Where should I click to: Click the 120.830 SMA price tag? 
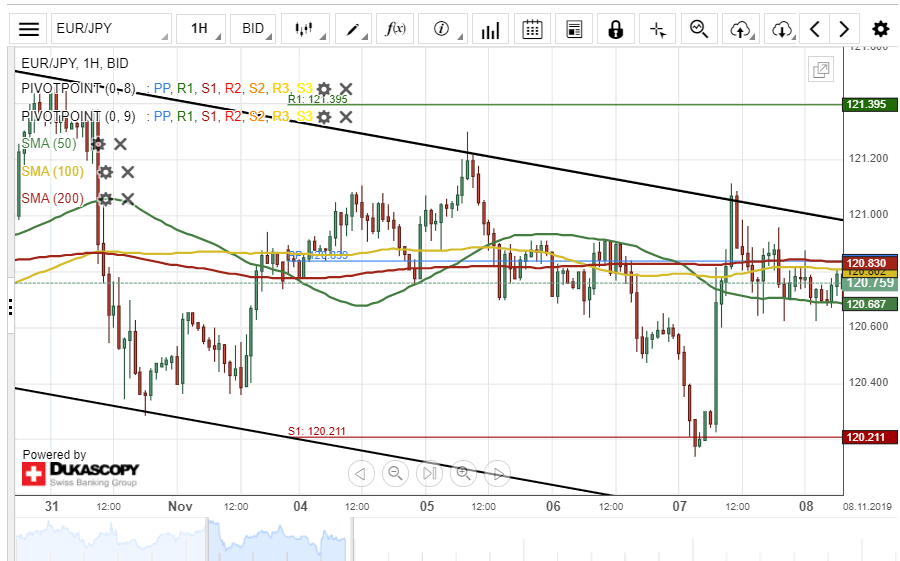pos(870,263)
